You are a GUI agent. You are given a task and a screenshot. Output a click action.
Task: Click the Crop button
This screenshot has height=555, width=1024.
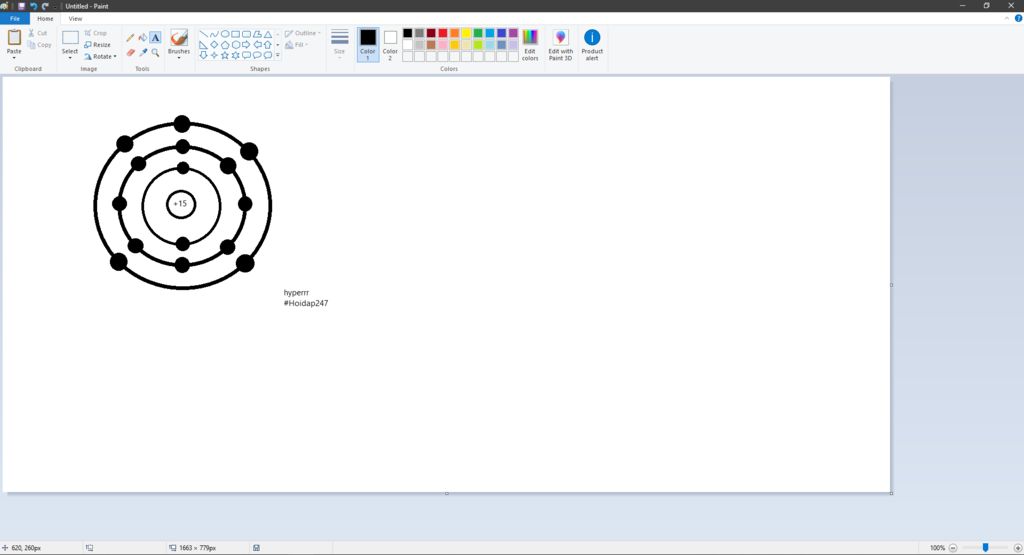[x=95, y=33]
